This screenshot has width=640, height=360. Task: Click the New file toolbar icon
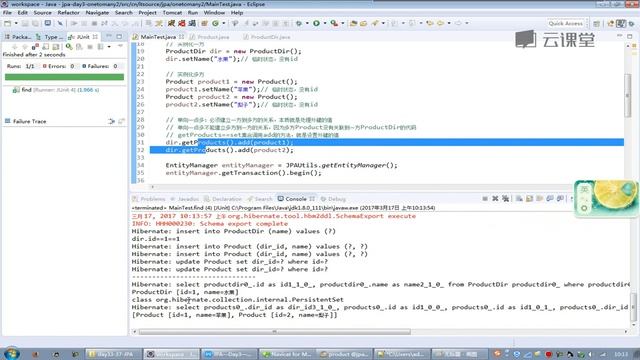(x=7, y=23)
